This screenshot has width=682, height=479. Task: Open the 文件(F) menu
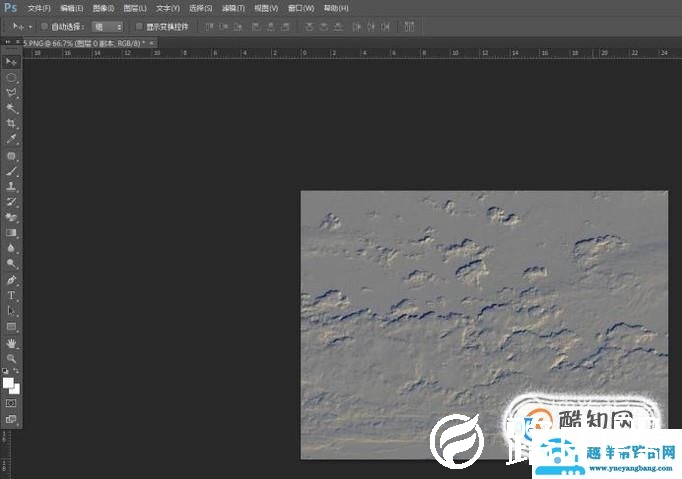click(x=39, y=8)
